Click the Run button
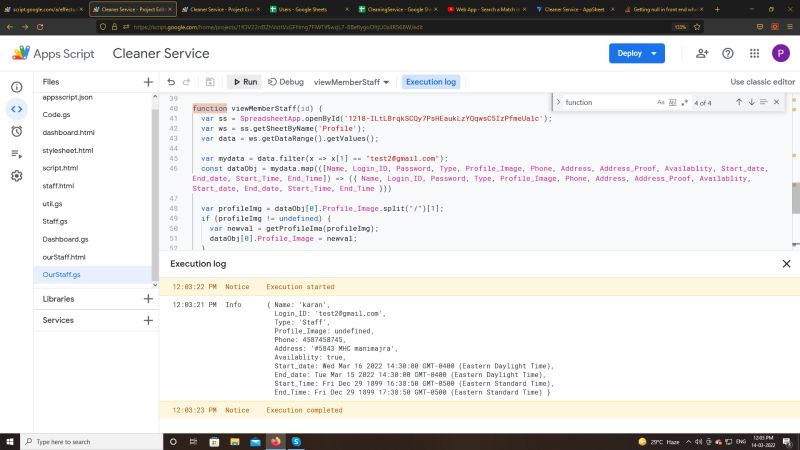800x450 pixels. pyautogui.click(x=244, y=82)
